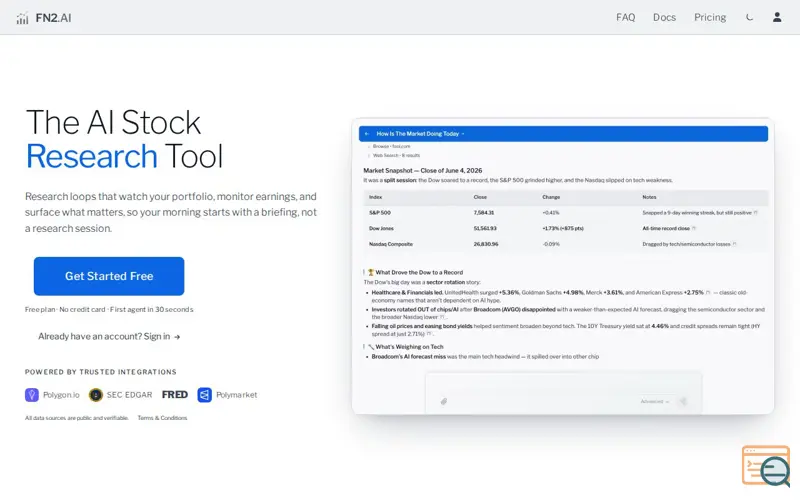Click the Get Started Free button

pyautogui.click(x=109, y=276)
